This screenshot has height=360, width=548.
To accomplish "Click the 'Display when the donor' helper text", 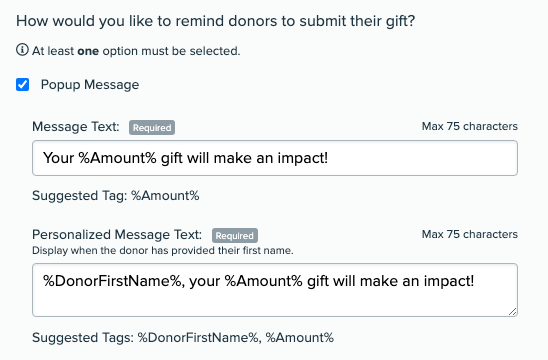I will point(163,251).
